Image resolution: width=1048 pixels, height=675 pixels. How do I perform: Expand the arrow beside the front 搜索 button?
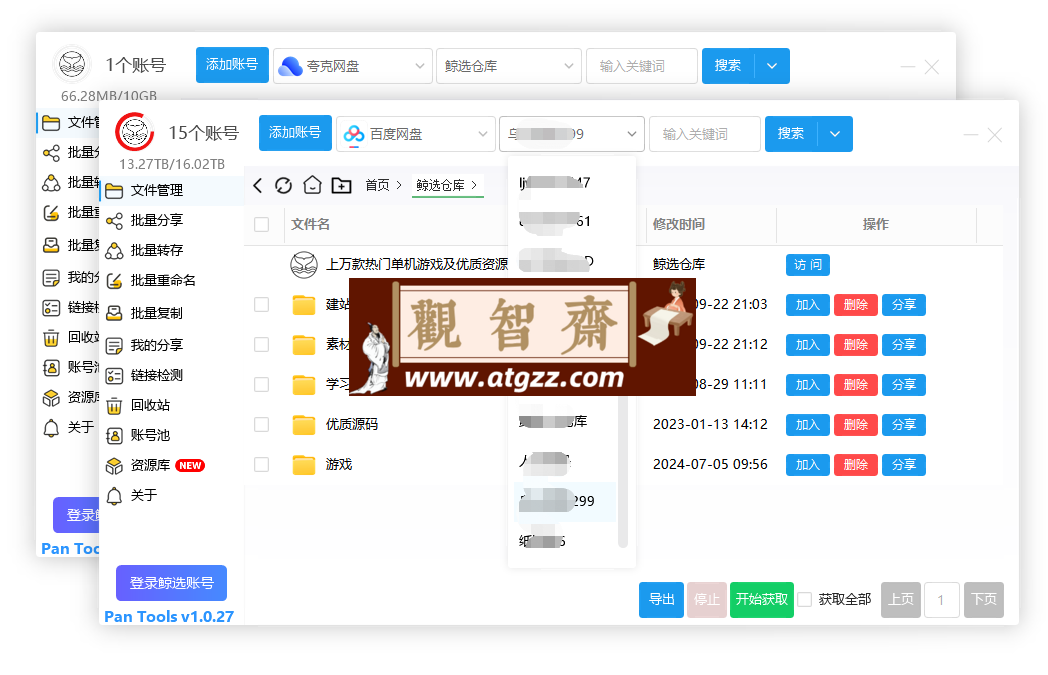coord(835,134)
